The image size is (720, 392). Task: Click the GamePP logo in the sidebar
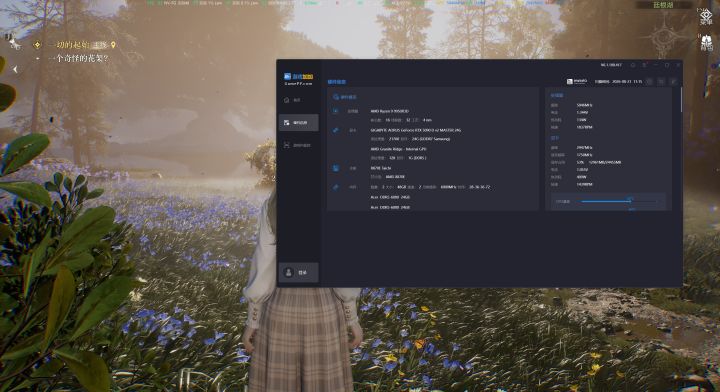(x=298, y=79)
